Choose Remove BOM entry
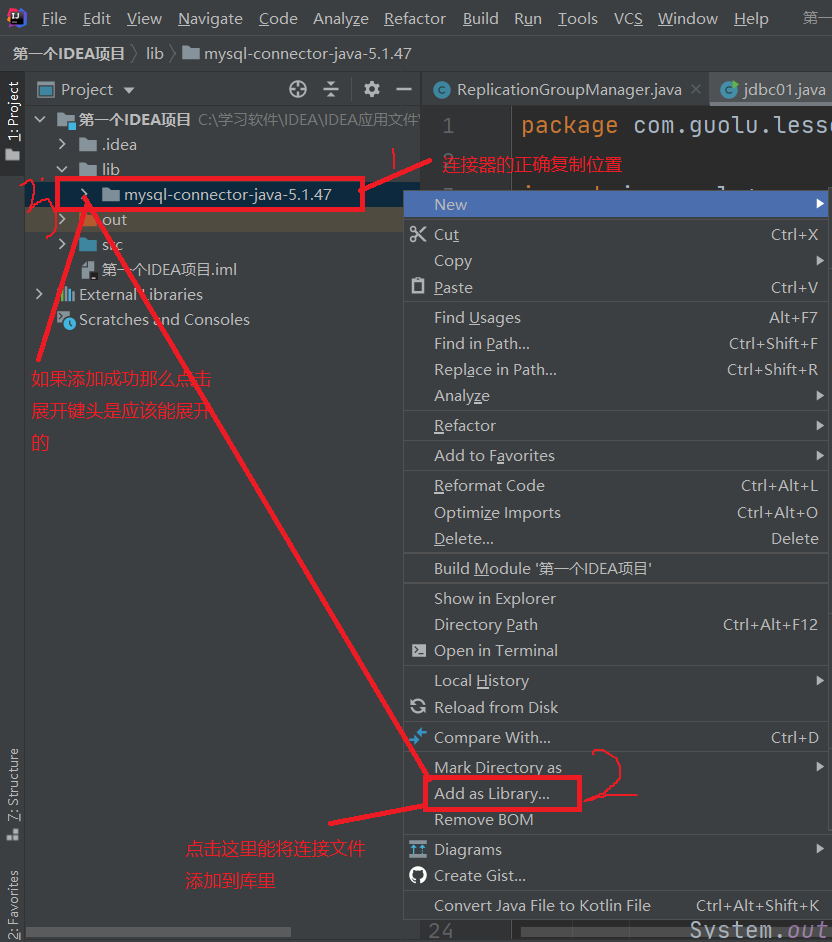Screen dimensions: 832x942 pos(616,819)
